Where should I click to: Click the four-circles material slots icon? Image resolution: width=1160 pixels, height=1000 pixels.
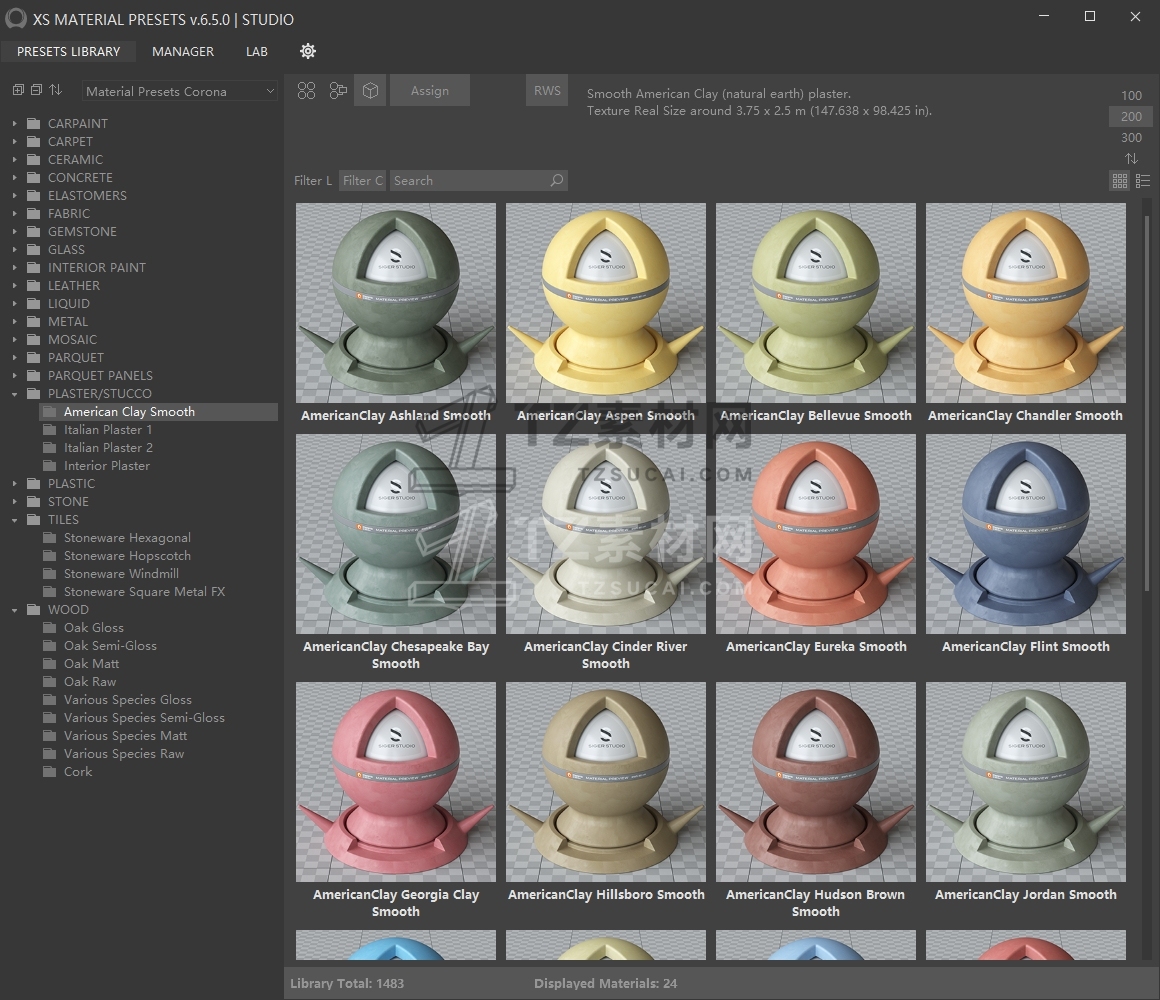pos(306,90)
